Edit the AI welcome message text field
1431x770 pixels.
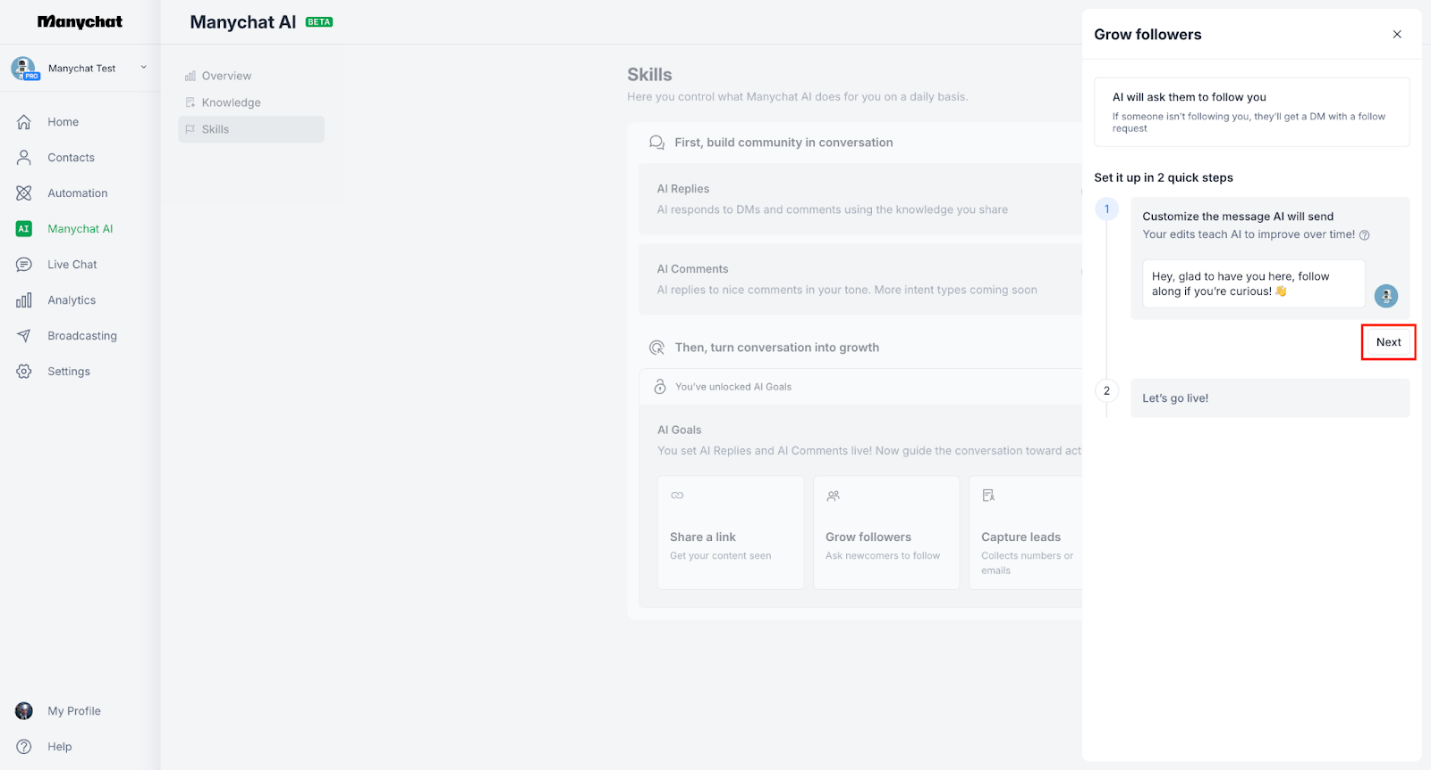coord(1252,283)
